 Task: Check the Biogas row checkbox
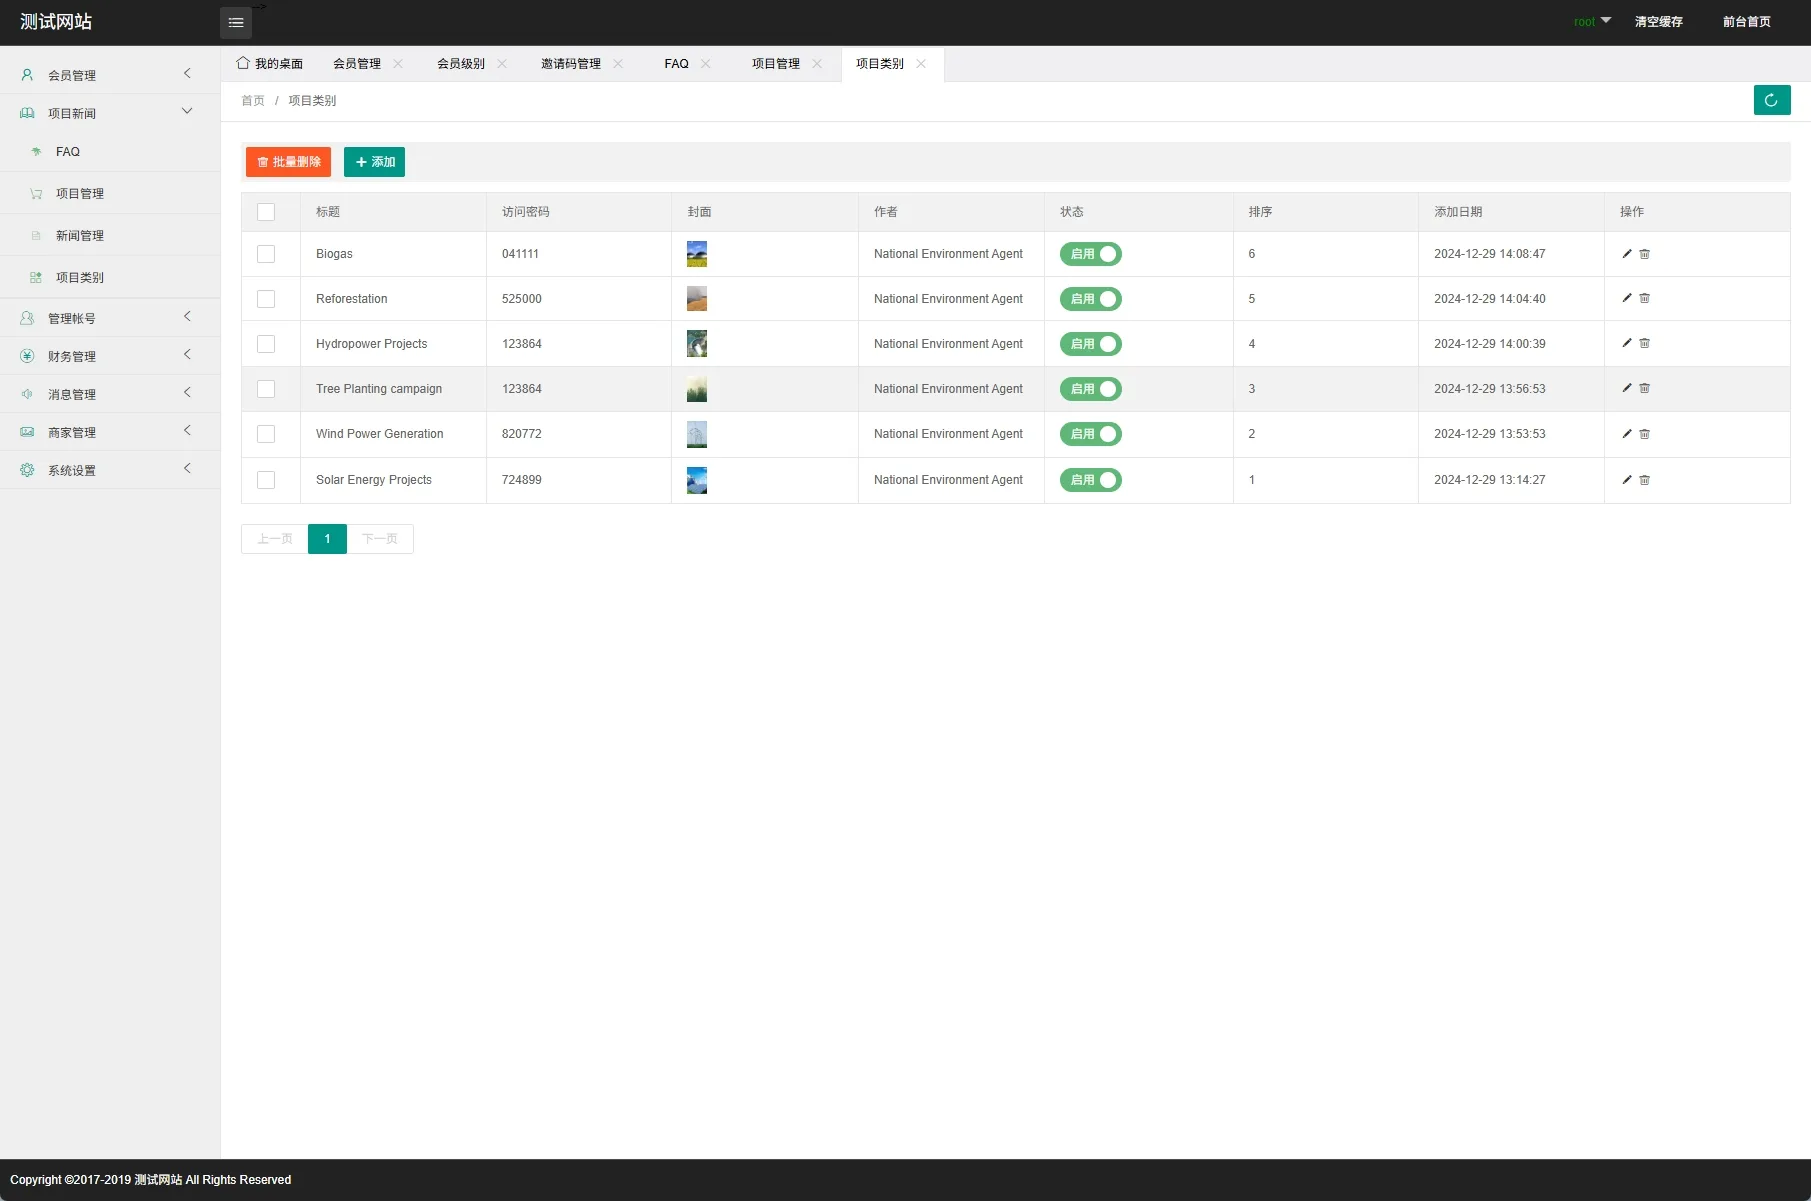pyautogui.click(x=266, y=254)
